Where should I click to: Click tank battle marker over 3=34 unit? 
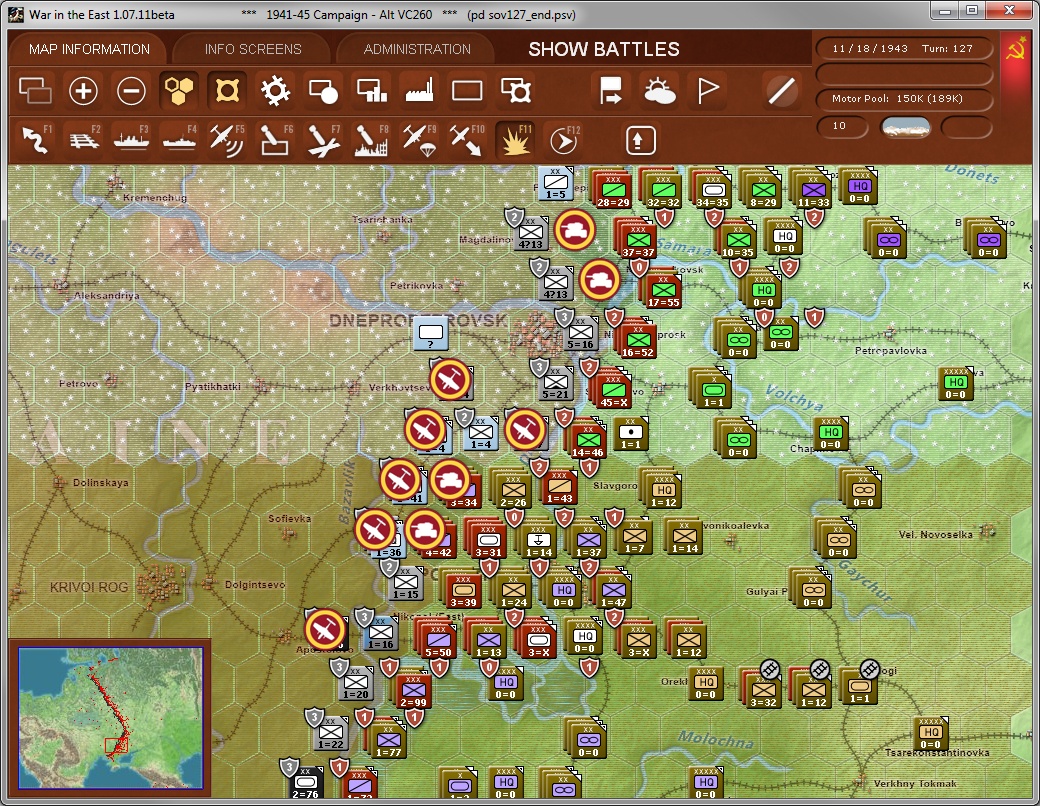450,480
